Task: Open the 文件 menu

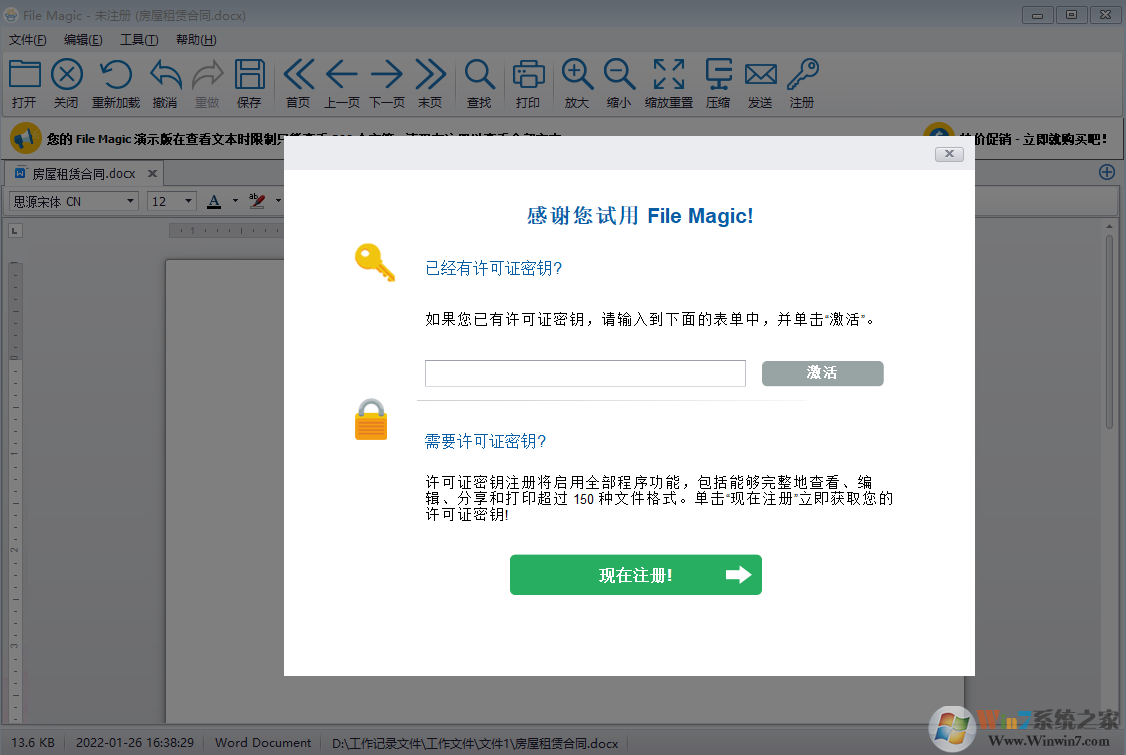Action: point(27,40)
